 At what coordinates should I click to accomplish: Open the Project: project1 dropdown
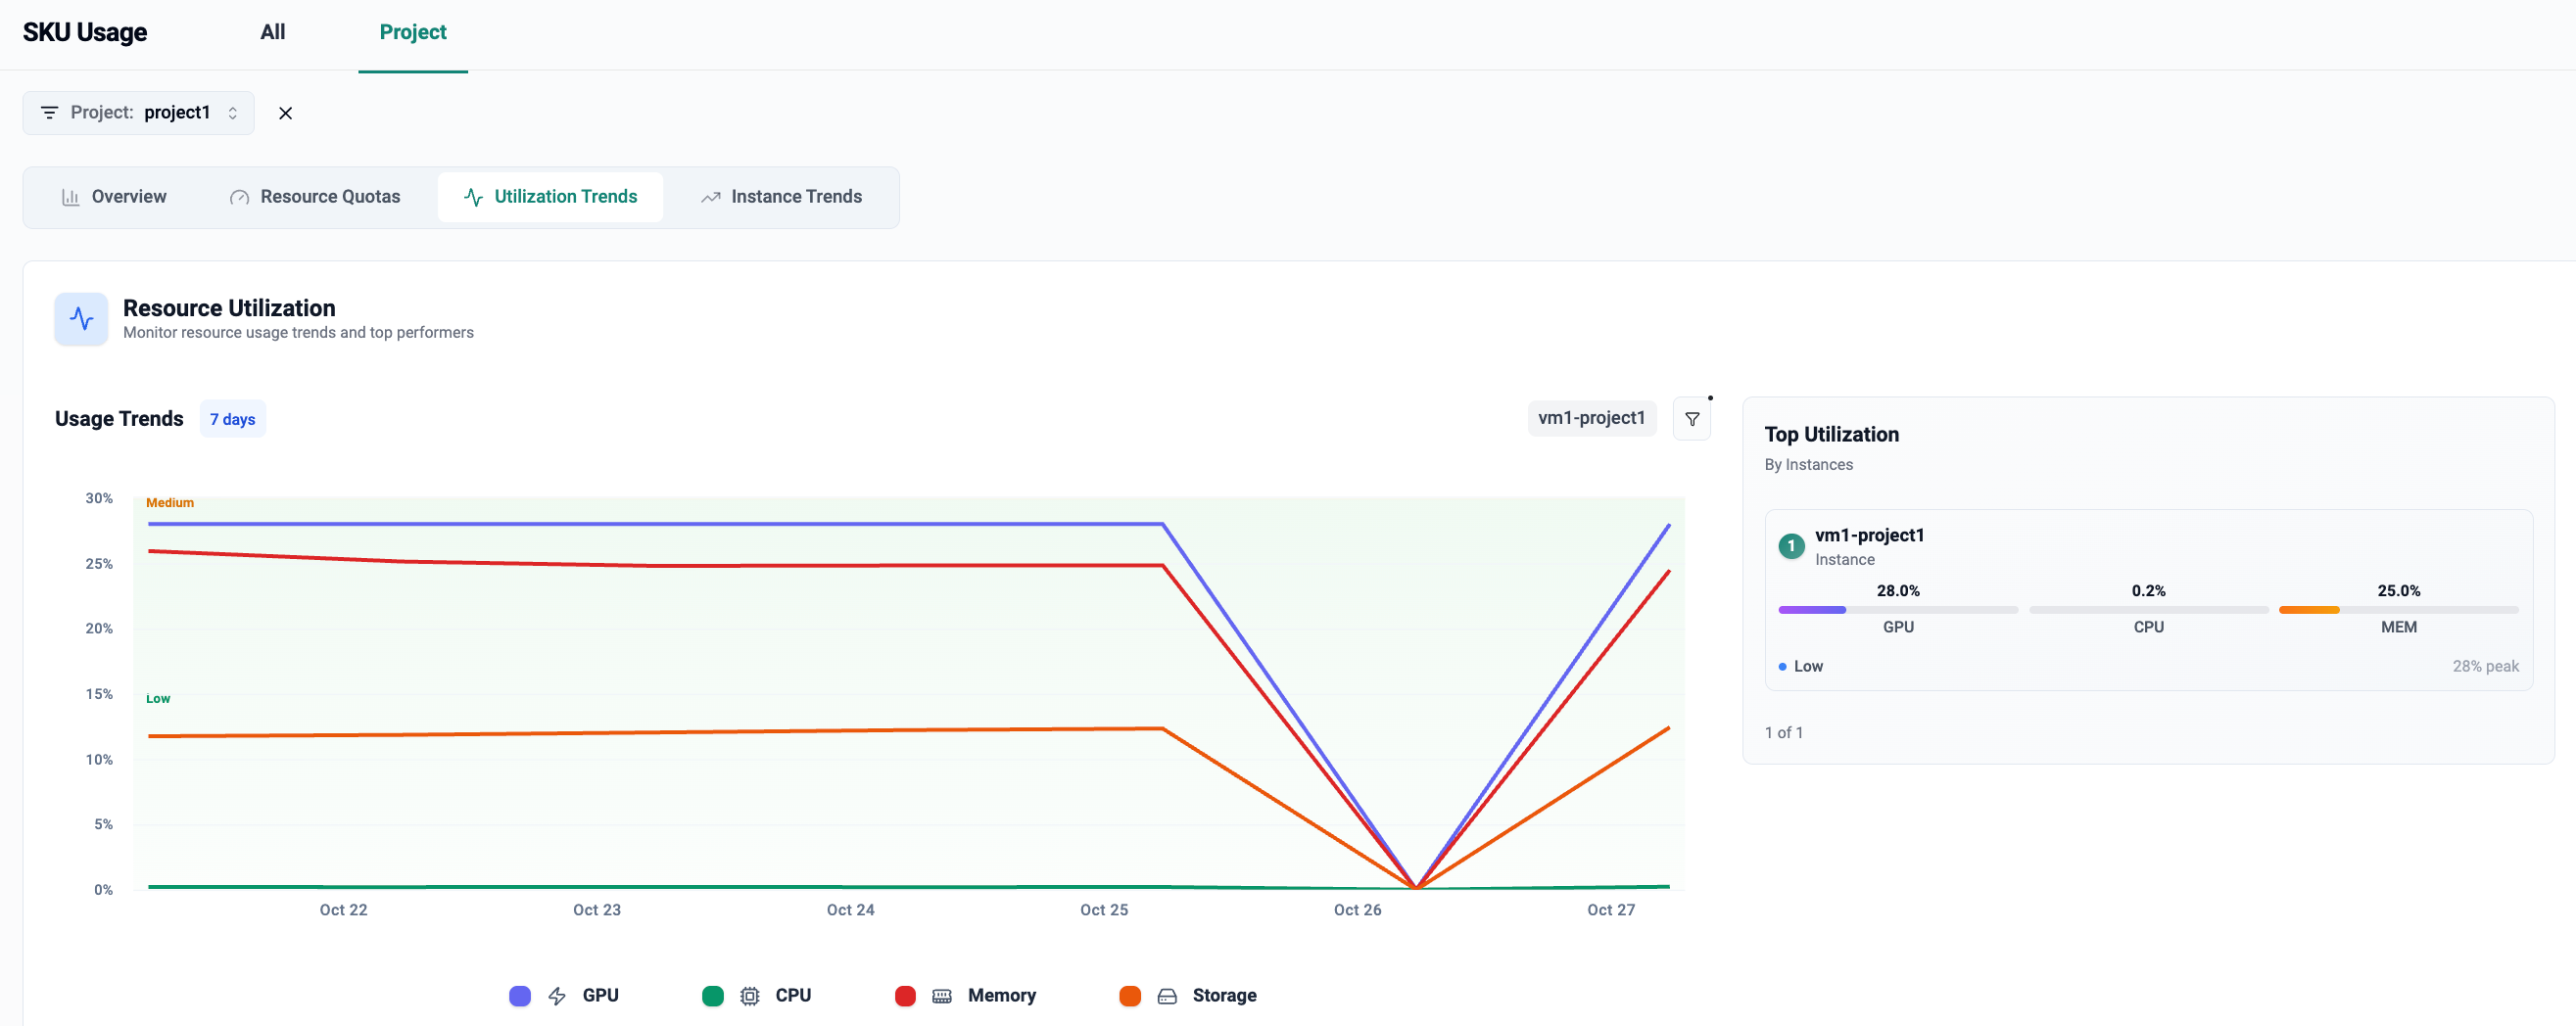pos(139,113)
